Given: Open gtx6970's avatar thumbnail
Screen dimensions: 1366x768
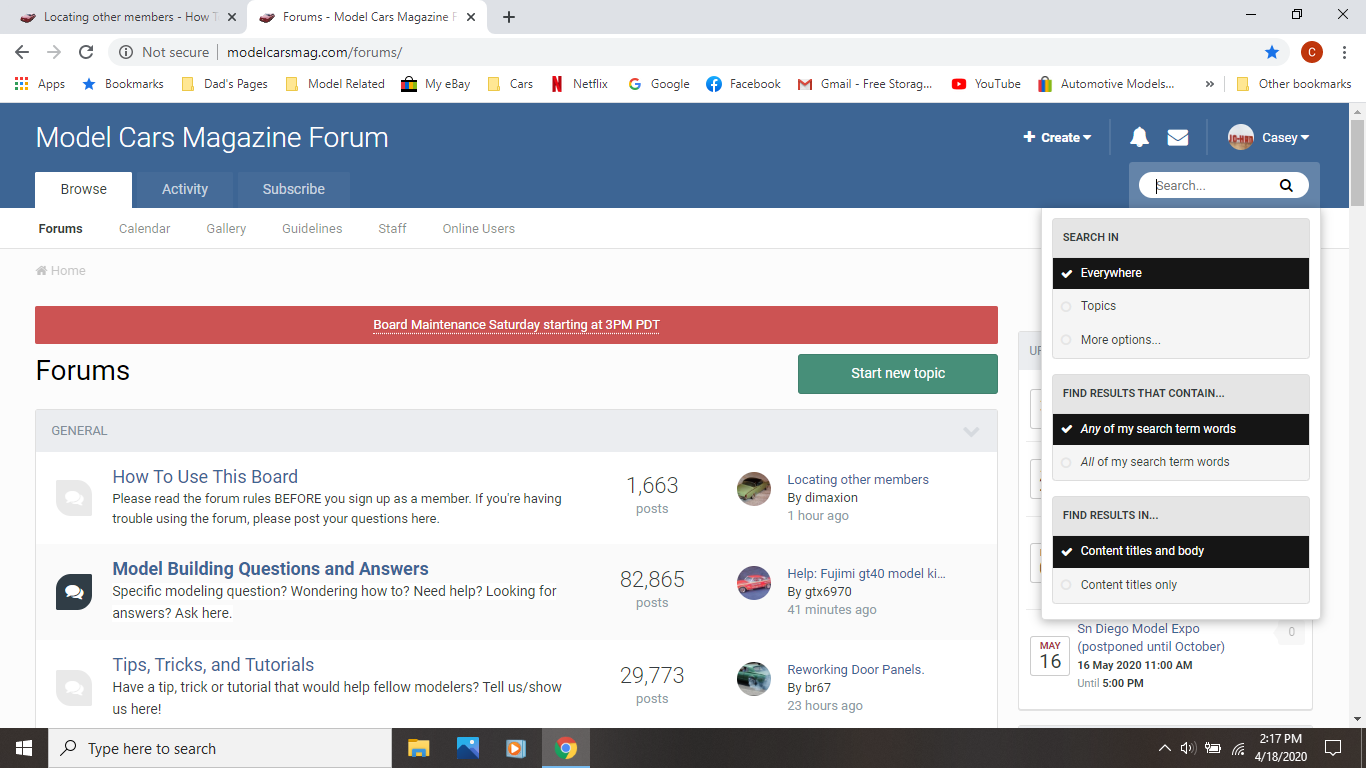Looking at the screenshot, I should click(754, 583).
